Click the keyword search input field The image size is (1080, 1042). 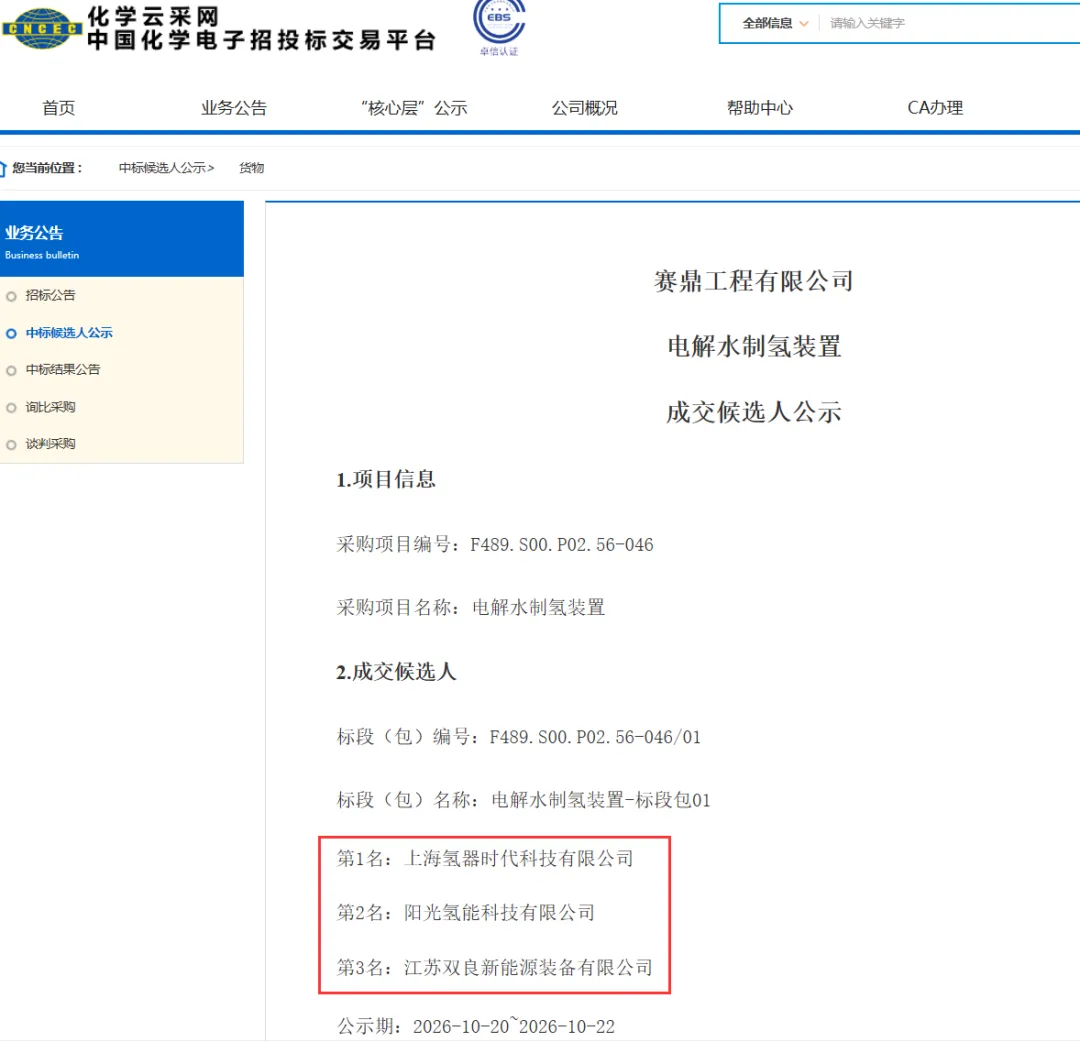tap(951, 23)
